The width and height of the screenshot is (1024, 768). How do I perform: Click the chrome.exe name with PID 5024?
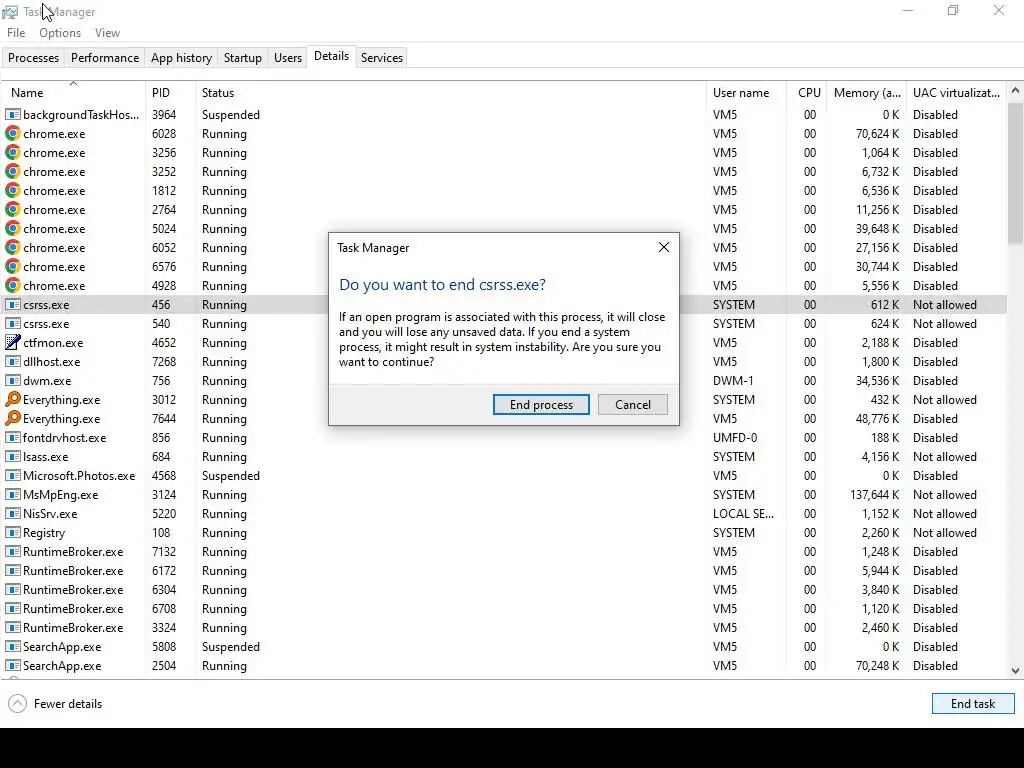pos(54,229)
